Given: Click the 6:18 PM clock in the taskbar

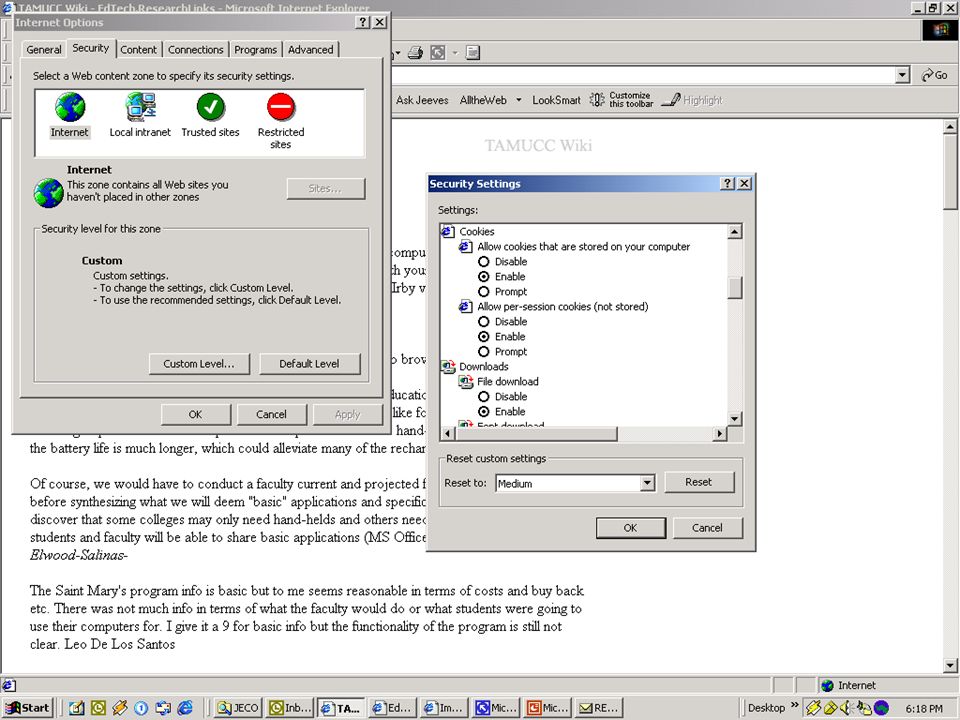Looking at the screenshot, I should tap(924, 708).
